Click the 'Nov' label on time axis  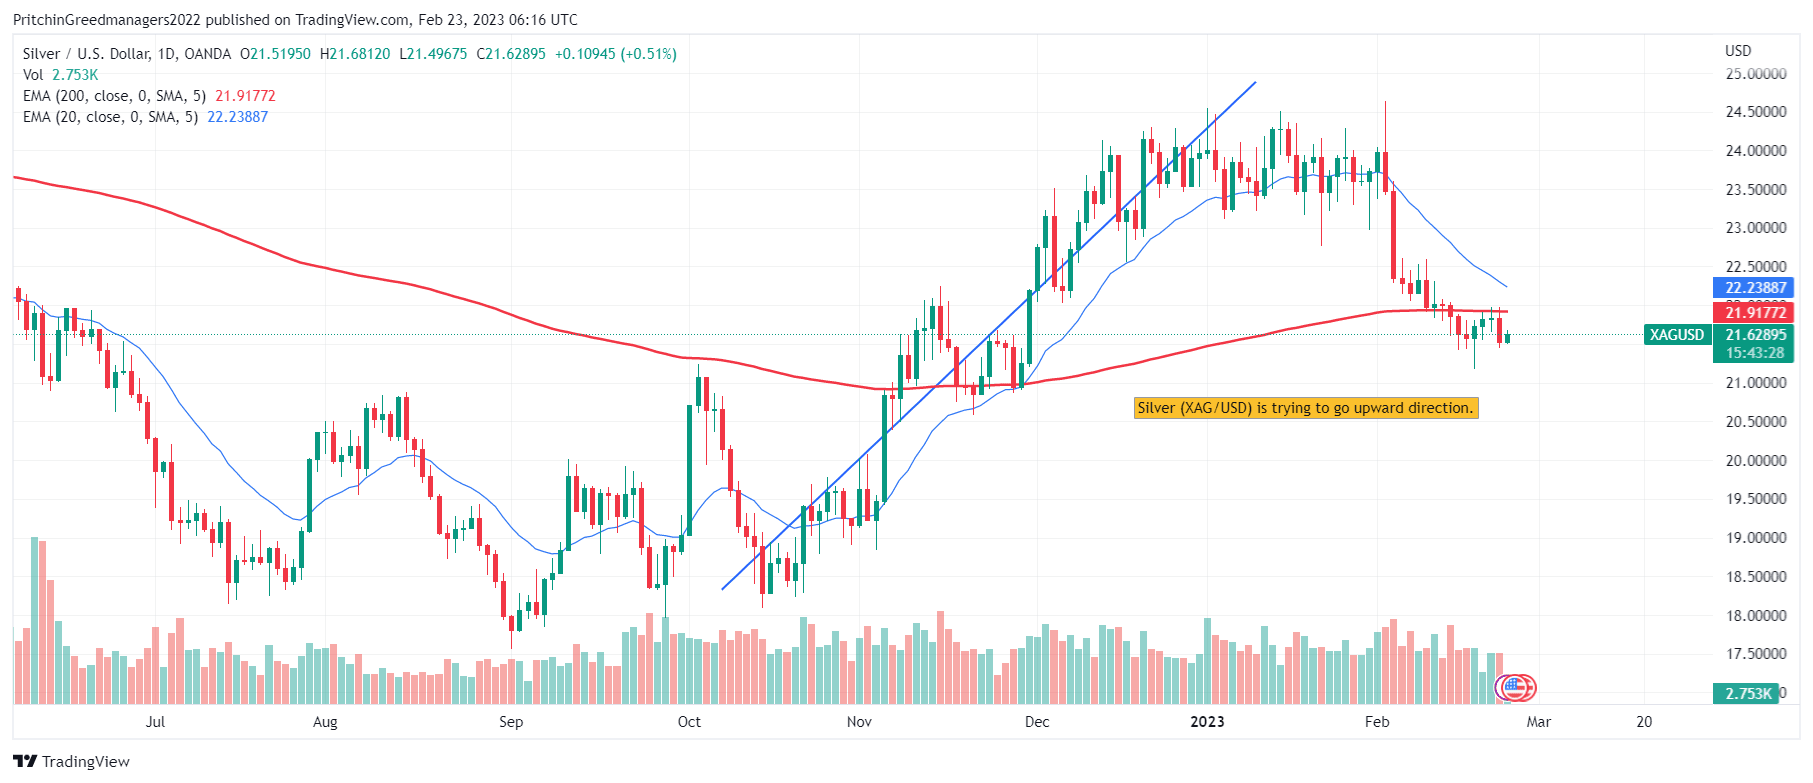(x=859, y=722)
